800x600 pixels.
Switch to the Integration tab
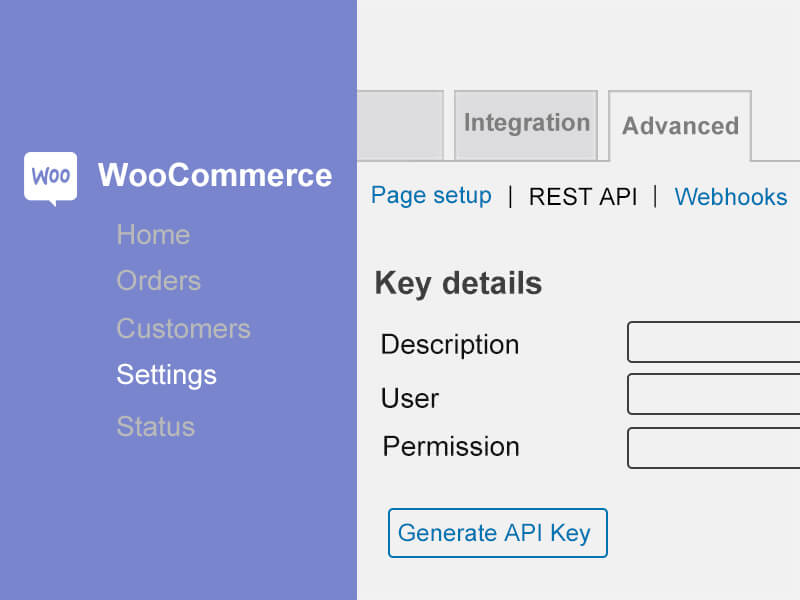pyautogui.click(x=526, y=125)
